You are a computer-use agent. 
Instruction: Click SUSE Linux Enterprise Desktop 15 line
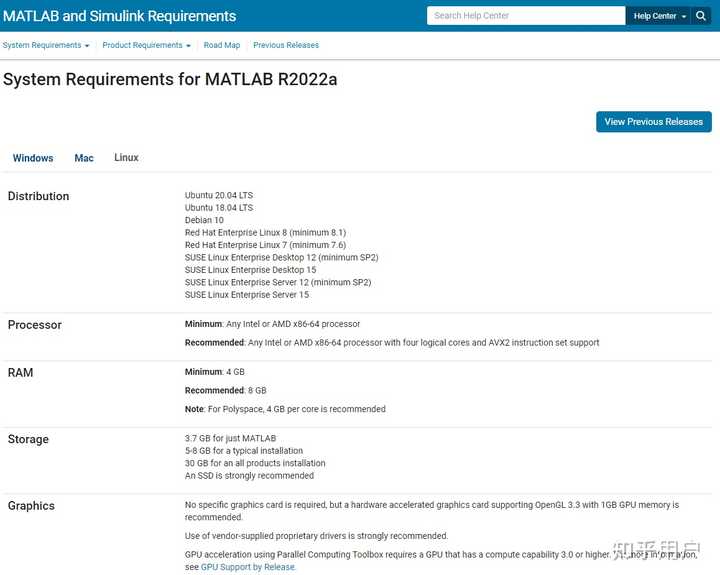click(x=251, y=270)
